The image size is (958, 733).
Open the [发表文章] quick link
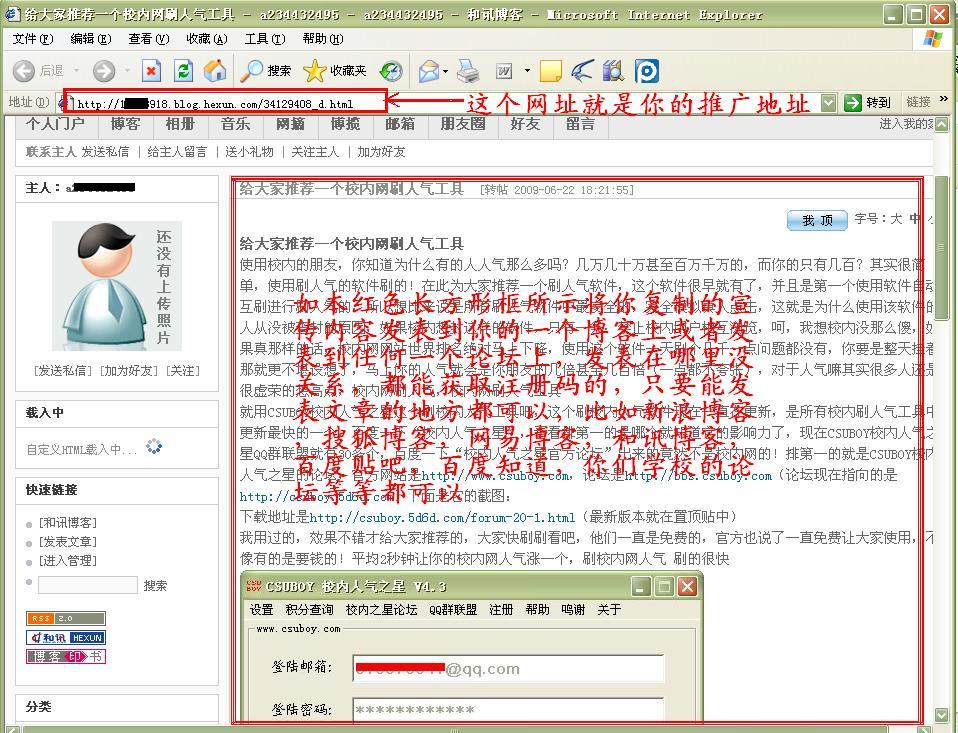tap(68, 541)
